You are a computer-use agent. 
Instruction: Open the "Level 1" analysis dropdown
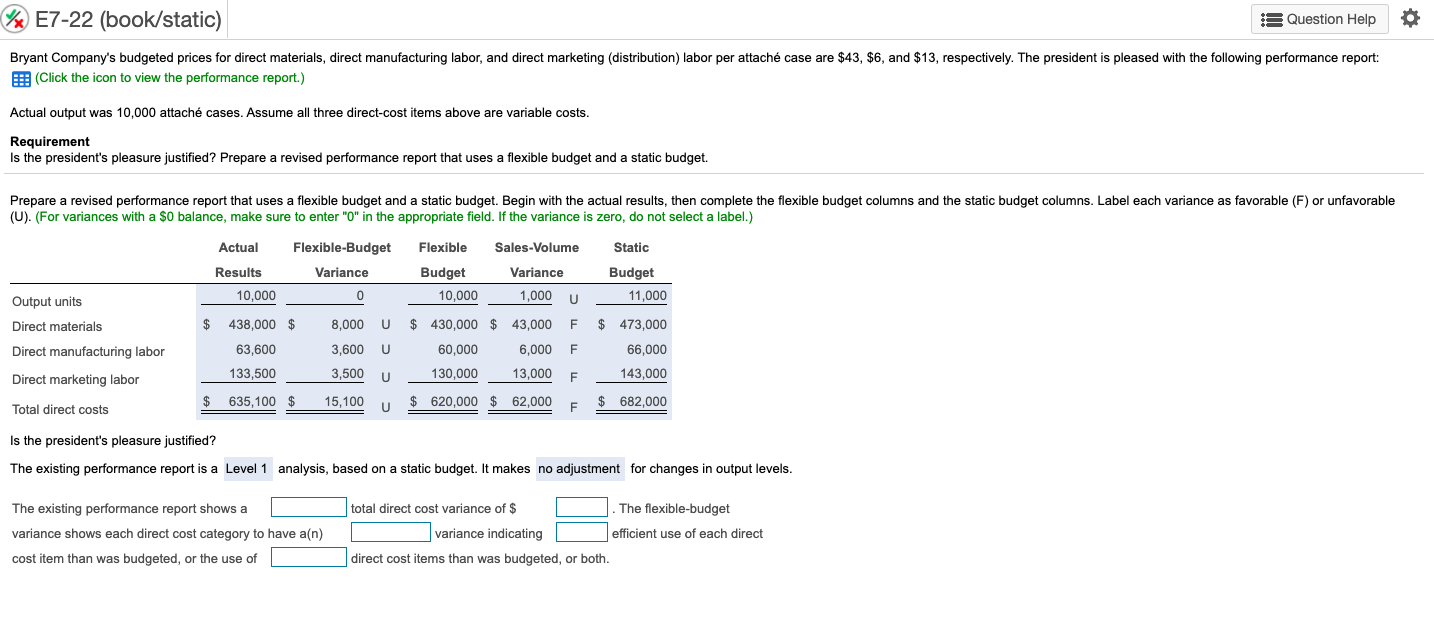(x=247, y=468)
